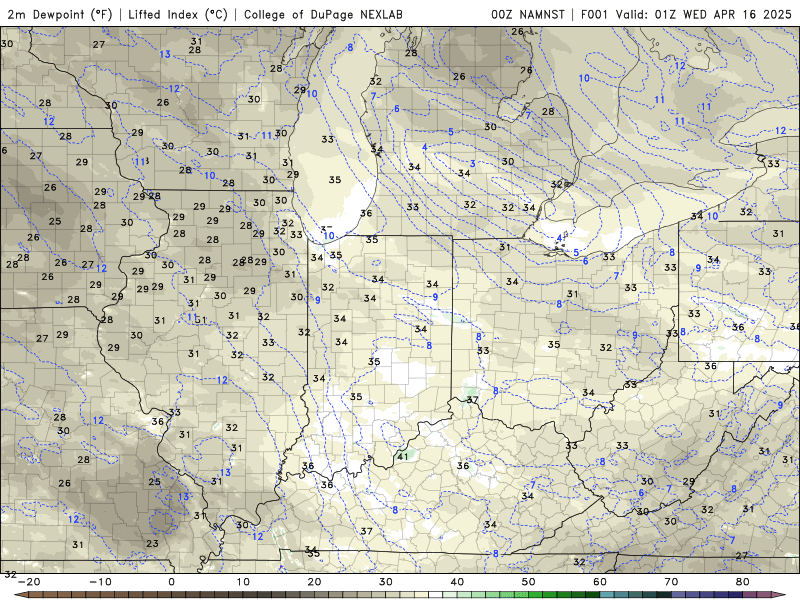Screen dimensions: 800x600
Task: Click the left arrow end of the color bar
Action: tap(21, 595)
